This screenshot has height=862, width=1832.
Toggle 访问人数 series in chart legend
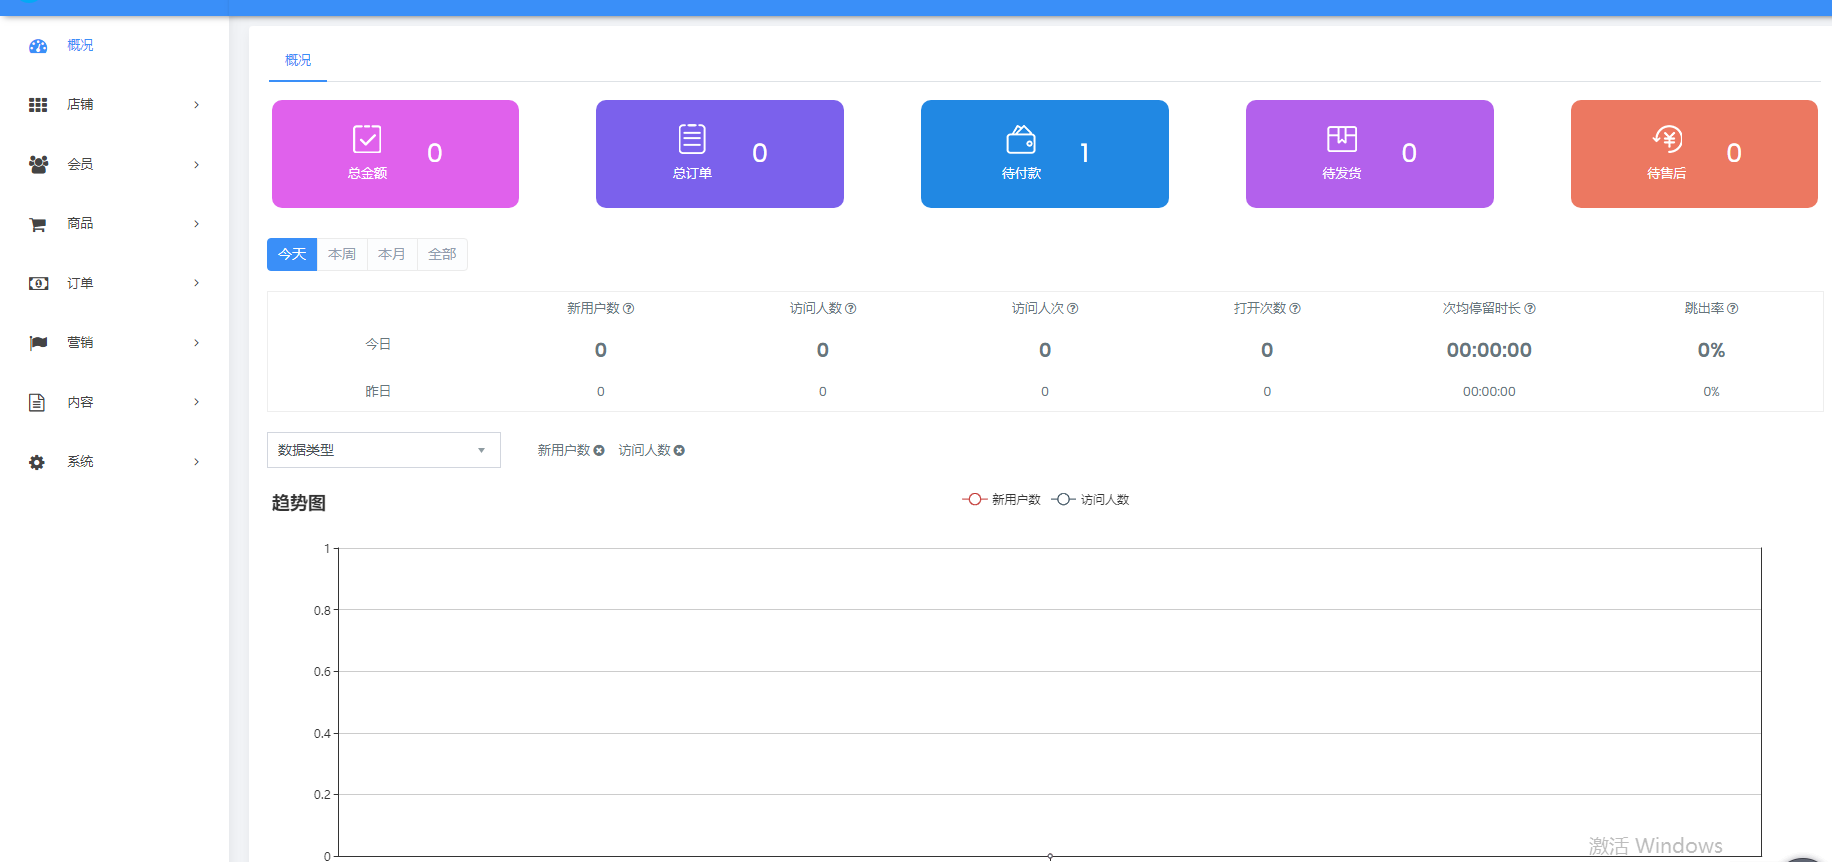(1090, 500)
